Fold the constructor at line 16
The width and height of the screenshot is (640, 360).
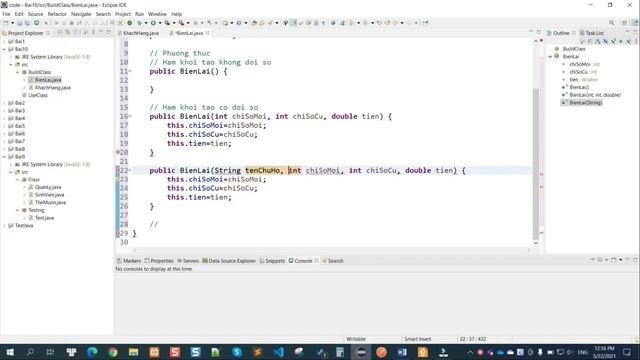click(x=130, y=116)
